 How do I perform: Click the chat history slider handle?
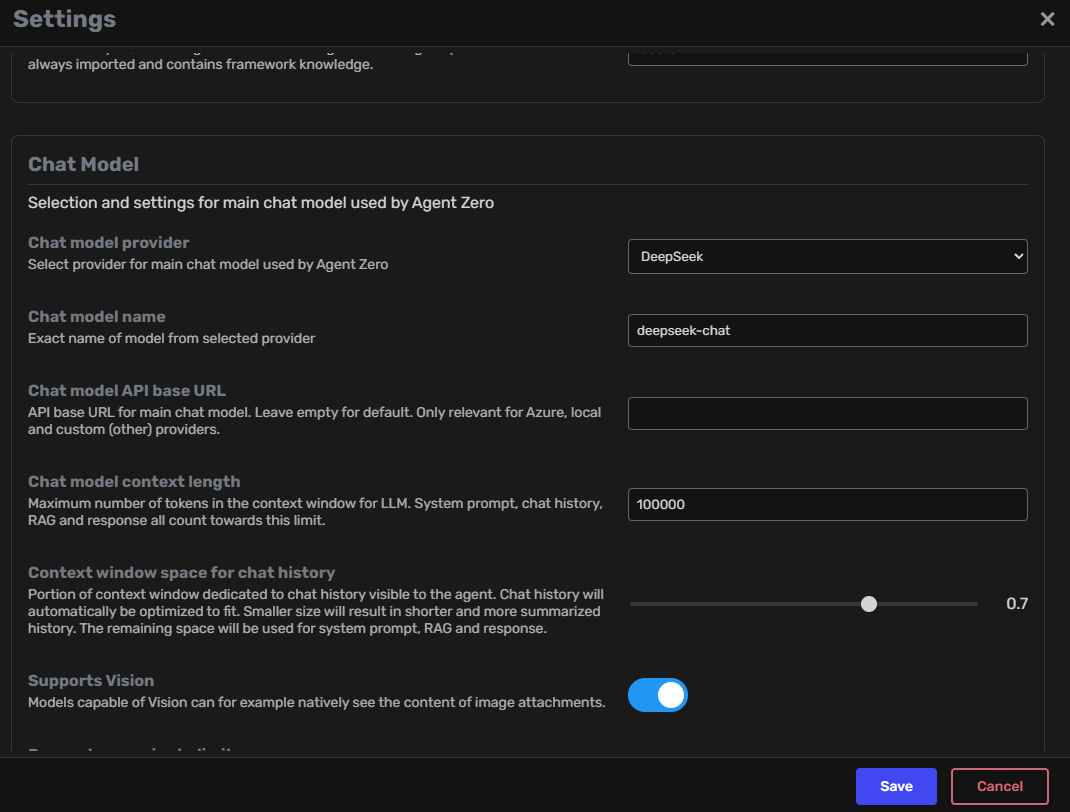(869, 603)
